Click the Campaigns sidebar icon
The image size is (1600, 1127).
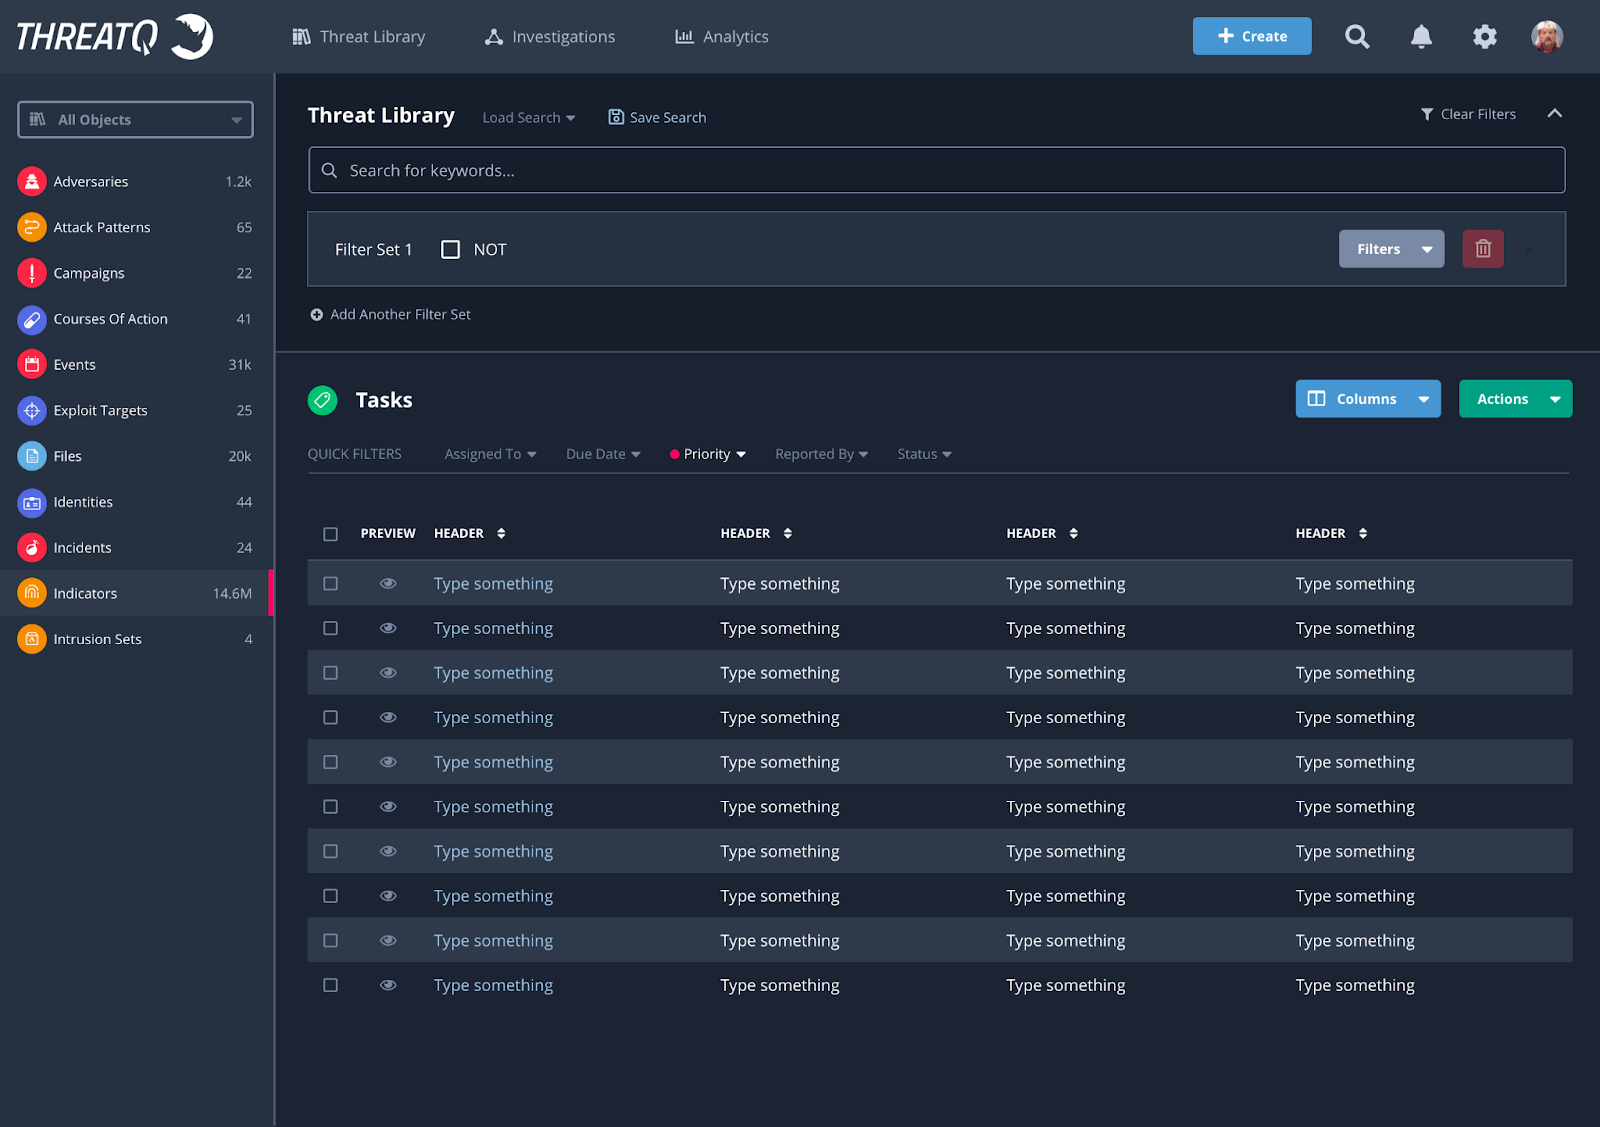click(x=31, y=272)
